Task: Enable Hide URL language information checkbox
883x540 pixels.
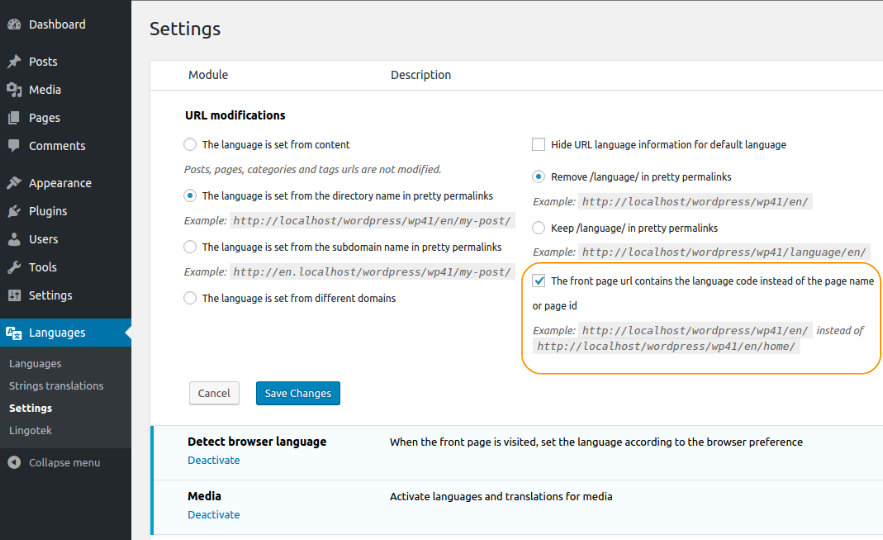Action: (539, 145)
